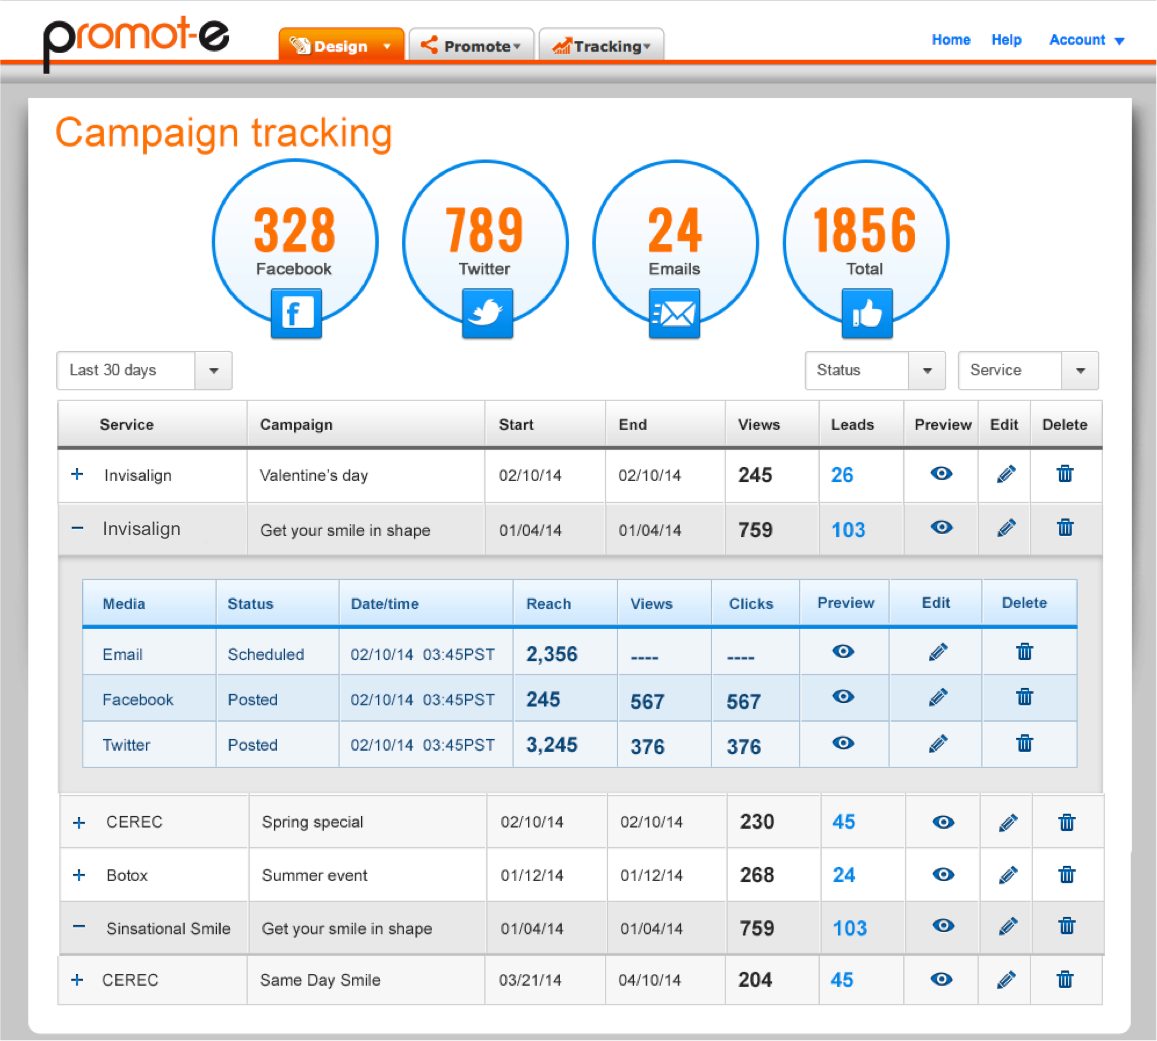Edit the Sinsational Smile campaign
This screenshot has height=1041, width=1157.
pyautogui.click(x=1008, y=926)
